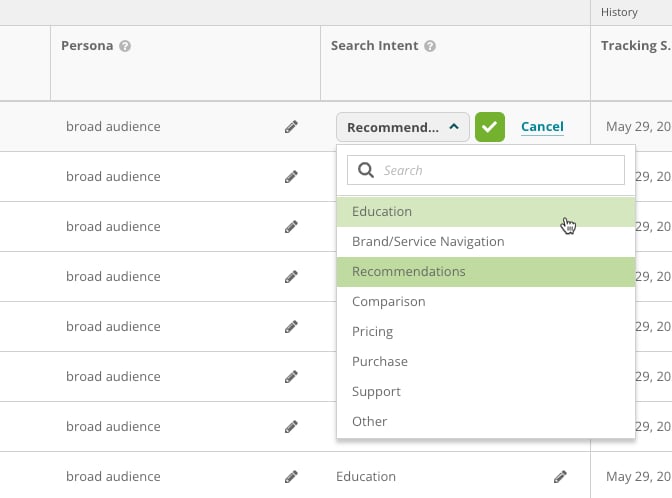Edit persona pencil in the Education intent row
This screenshot has height=498, width=672.
pos(291,477)
